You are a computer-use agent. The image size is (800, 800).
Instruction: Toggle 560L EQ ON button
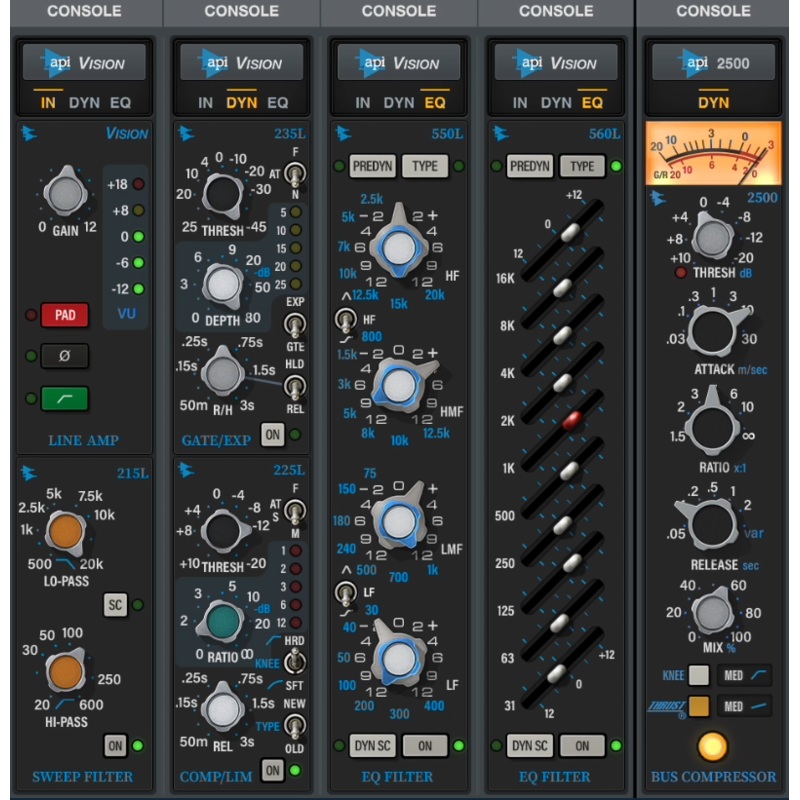(x=582, y=745)
